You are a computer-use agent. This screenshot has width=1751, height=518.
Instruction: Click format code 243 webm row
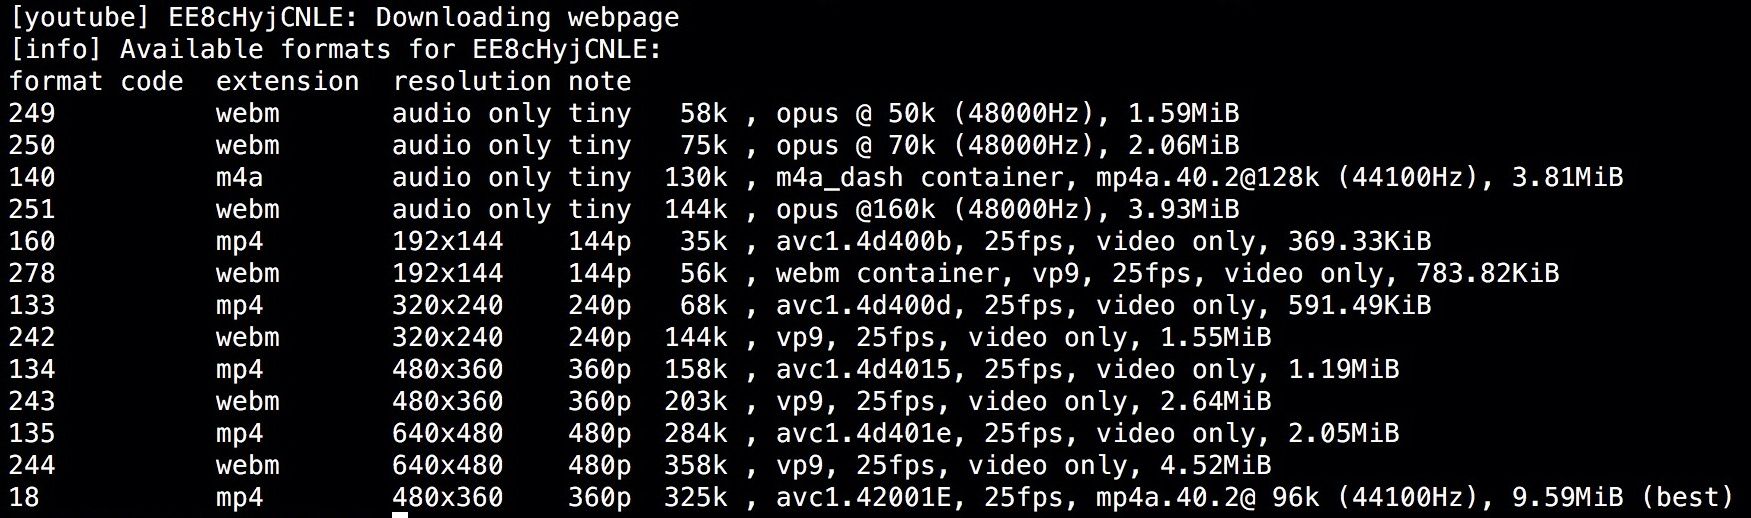point(640,402)
